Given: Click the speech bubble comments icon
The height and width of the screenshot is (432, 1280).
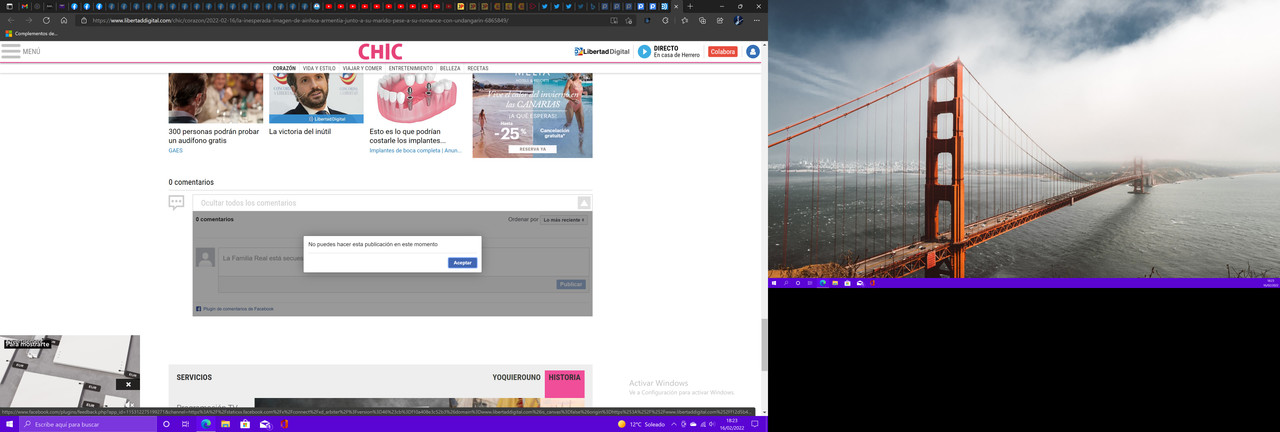Looking at the screenshot, I should pos(176,202).
